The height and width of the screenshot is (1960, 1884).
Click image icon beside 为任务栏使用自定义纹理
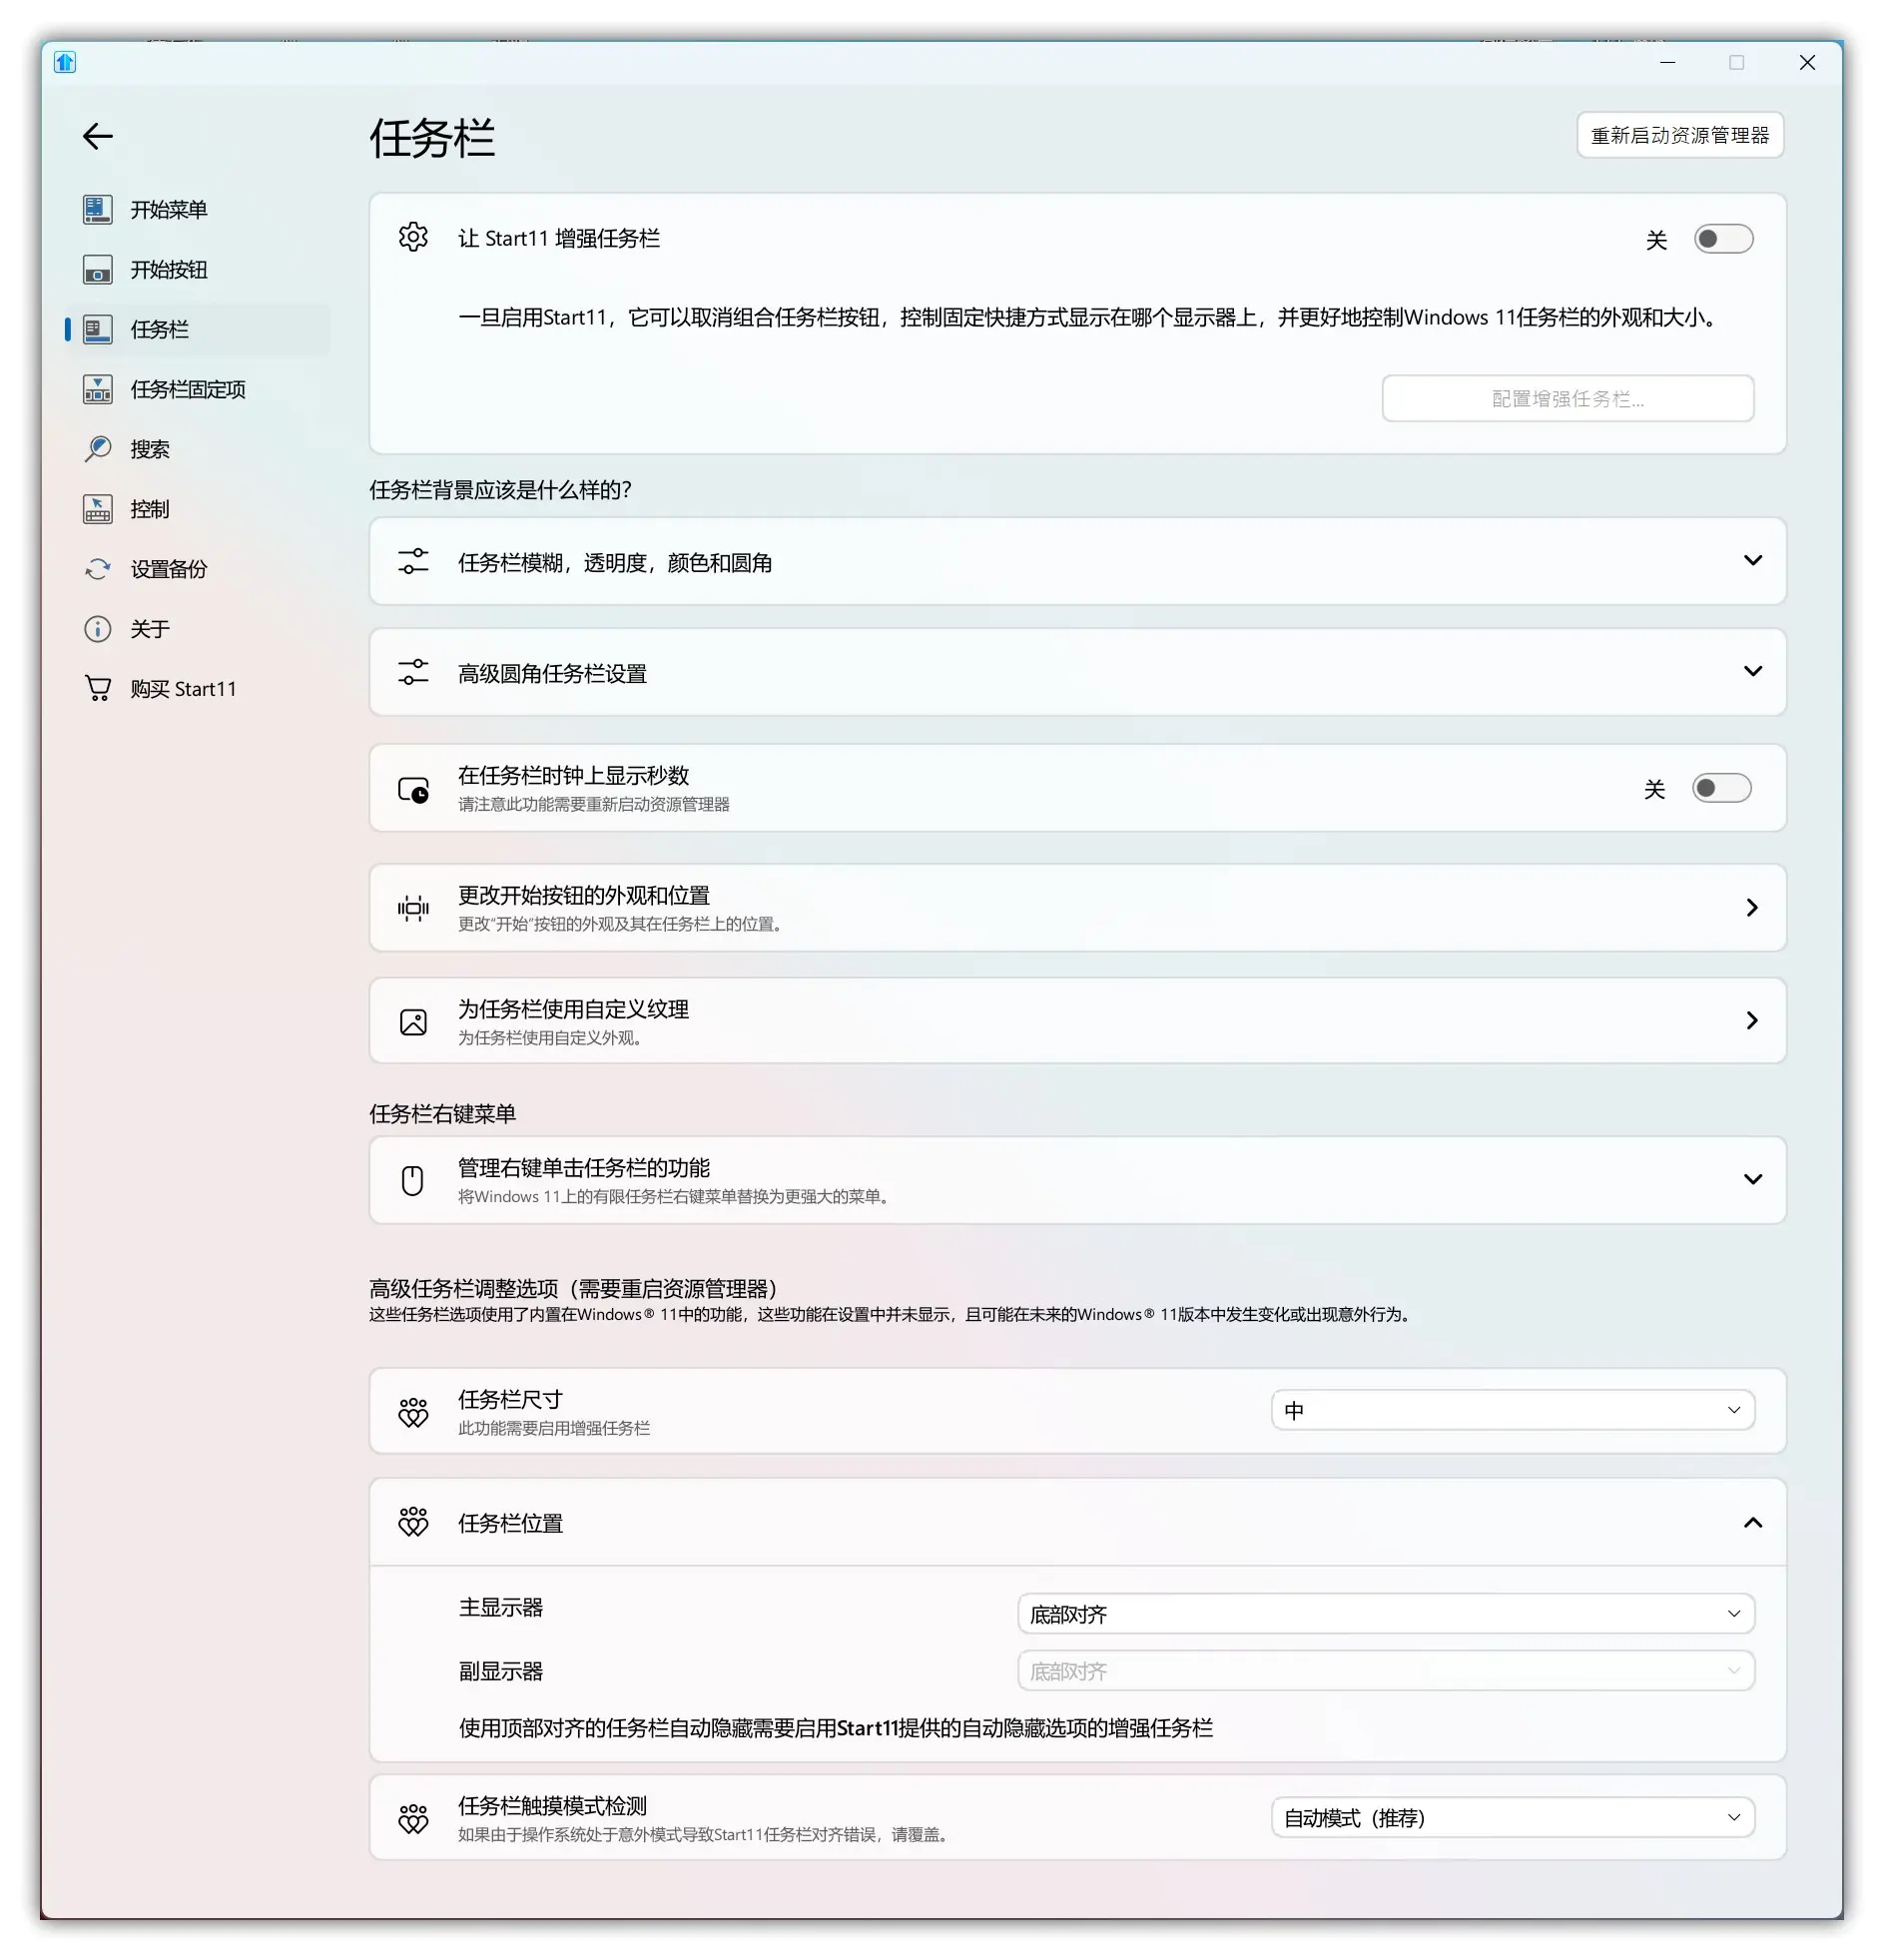point(413,1021)
